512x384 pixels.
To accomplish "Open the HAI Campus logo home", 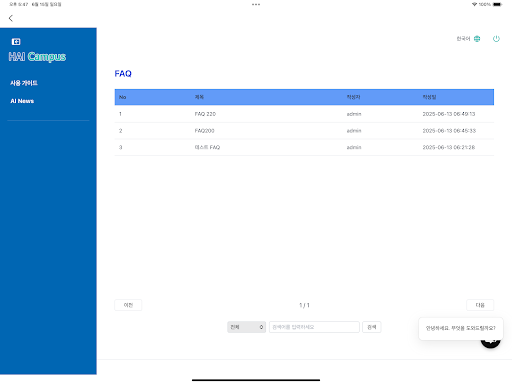I will [x=37, y=57].
